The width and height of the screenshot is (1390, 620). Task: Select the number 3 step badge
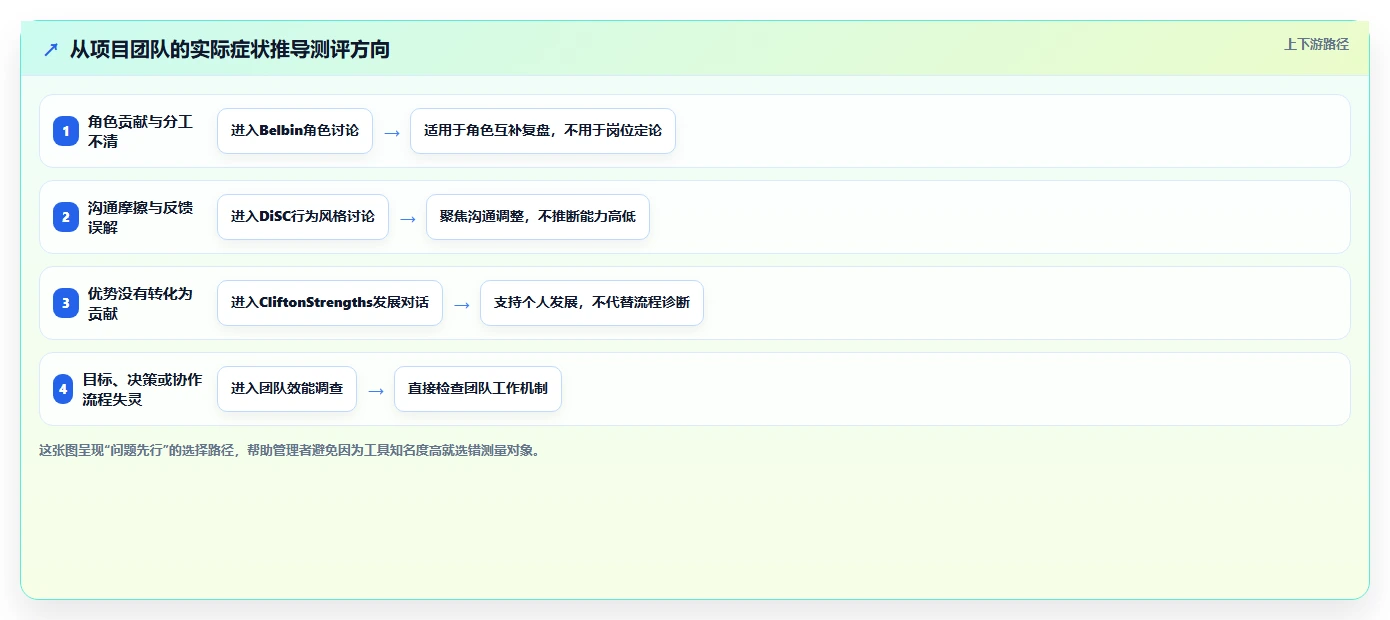tap(66, 303)
